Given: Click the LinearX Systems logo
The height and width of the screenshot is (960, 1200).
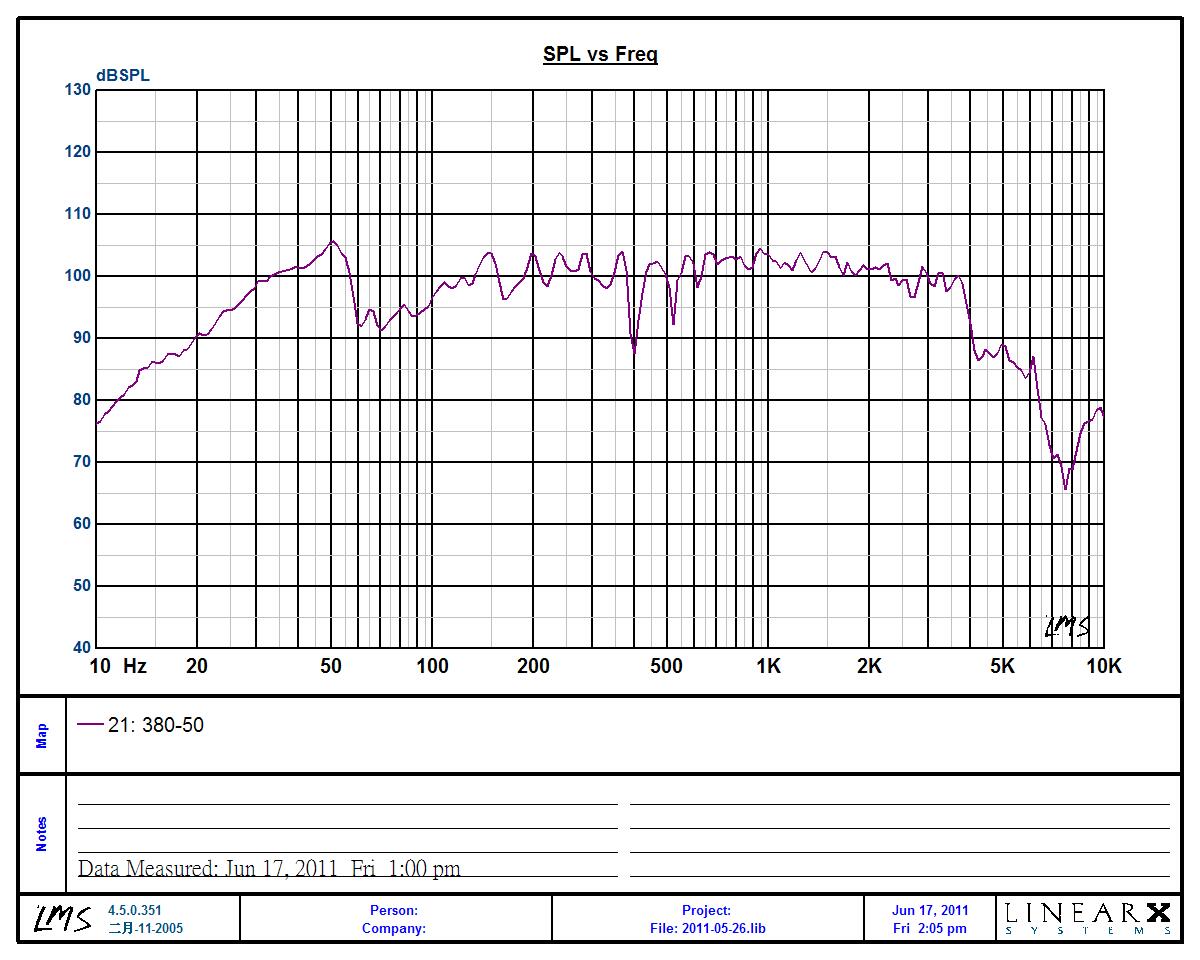Looking at the screenshot, I should 1087,917.
